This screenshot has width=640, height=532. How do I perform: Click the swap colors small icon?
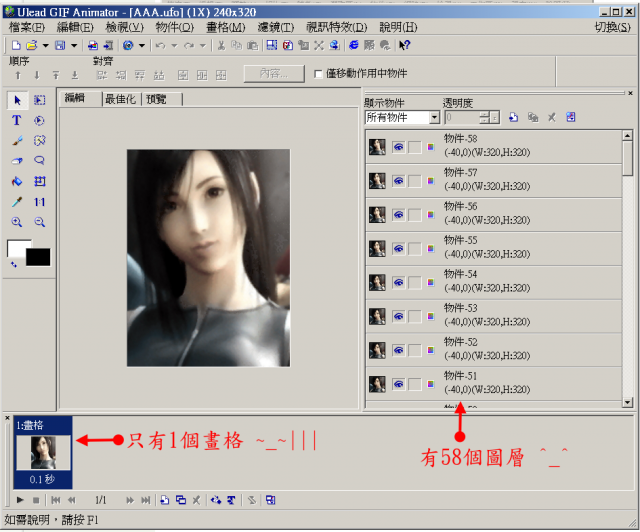[13, 265]
